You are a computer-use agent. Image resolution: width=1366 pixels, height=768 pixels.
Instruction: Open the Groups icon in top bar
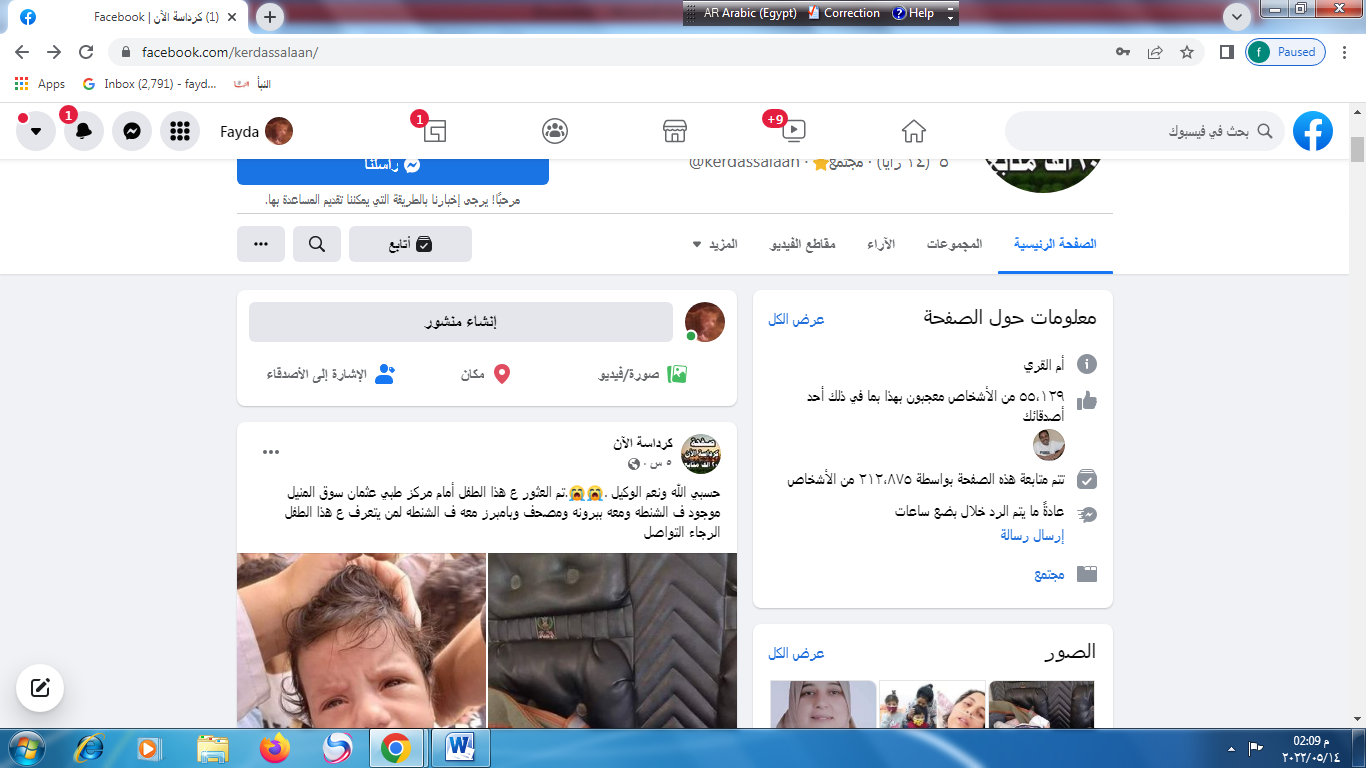[x=555, y=131]
